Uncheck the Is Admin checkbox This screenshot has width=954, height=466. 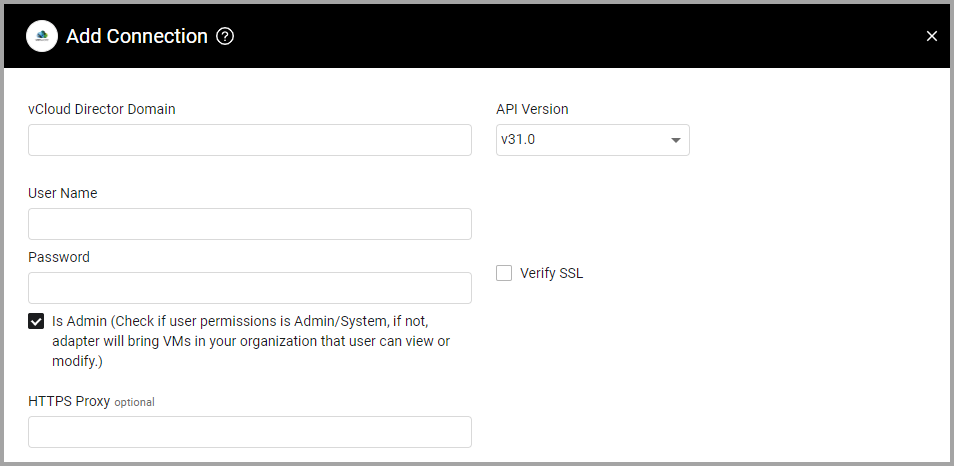[36, 321]
